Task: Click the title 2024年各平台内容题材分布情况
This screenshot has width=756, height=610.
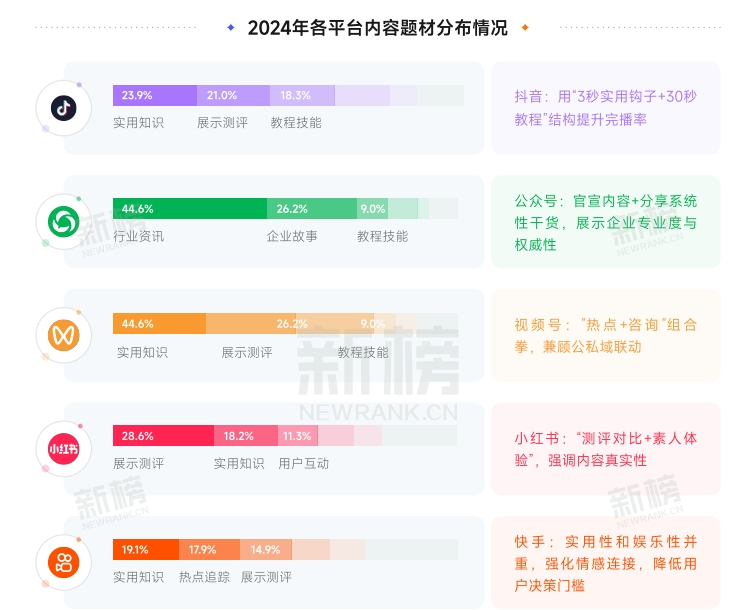Action: (x=378, y=28)
